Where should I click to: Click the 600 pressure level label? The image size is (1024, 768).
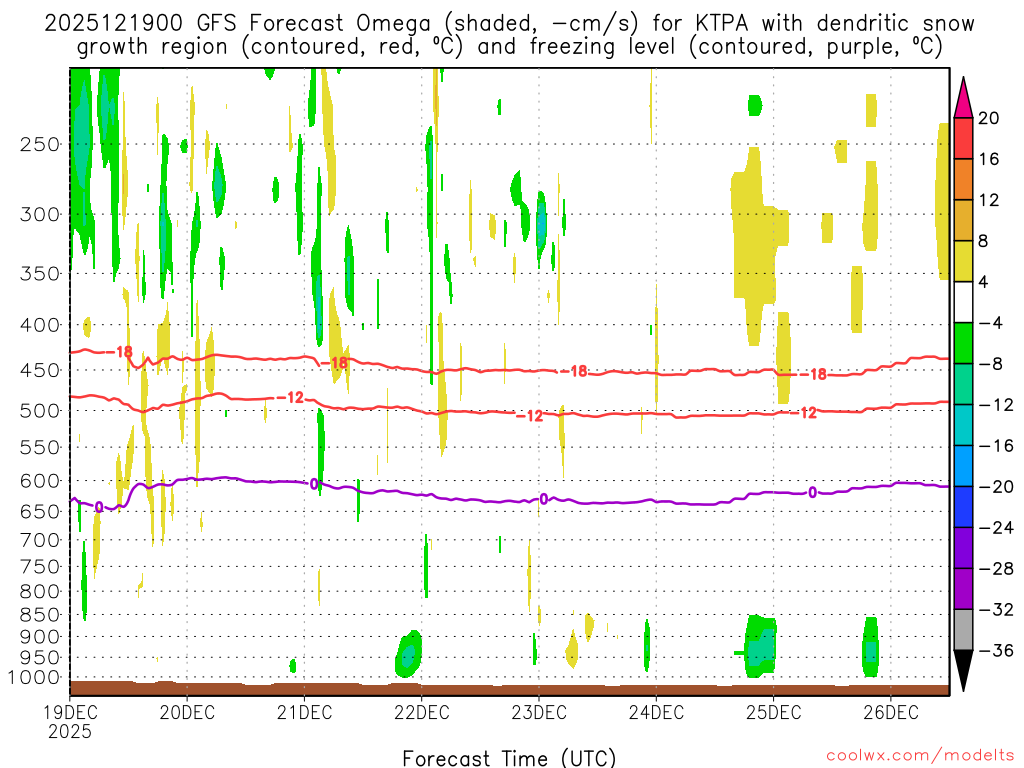[40, 481]
